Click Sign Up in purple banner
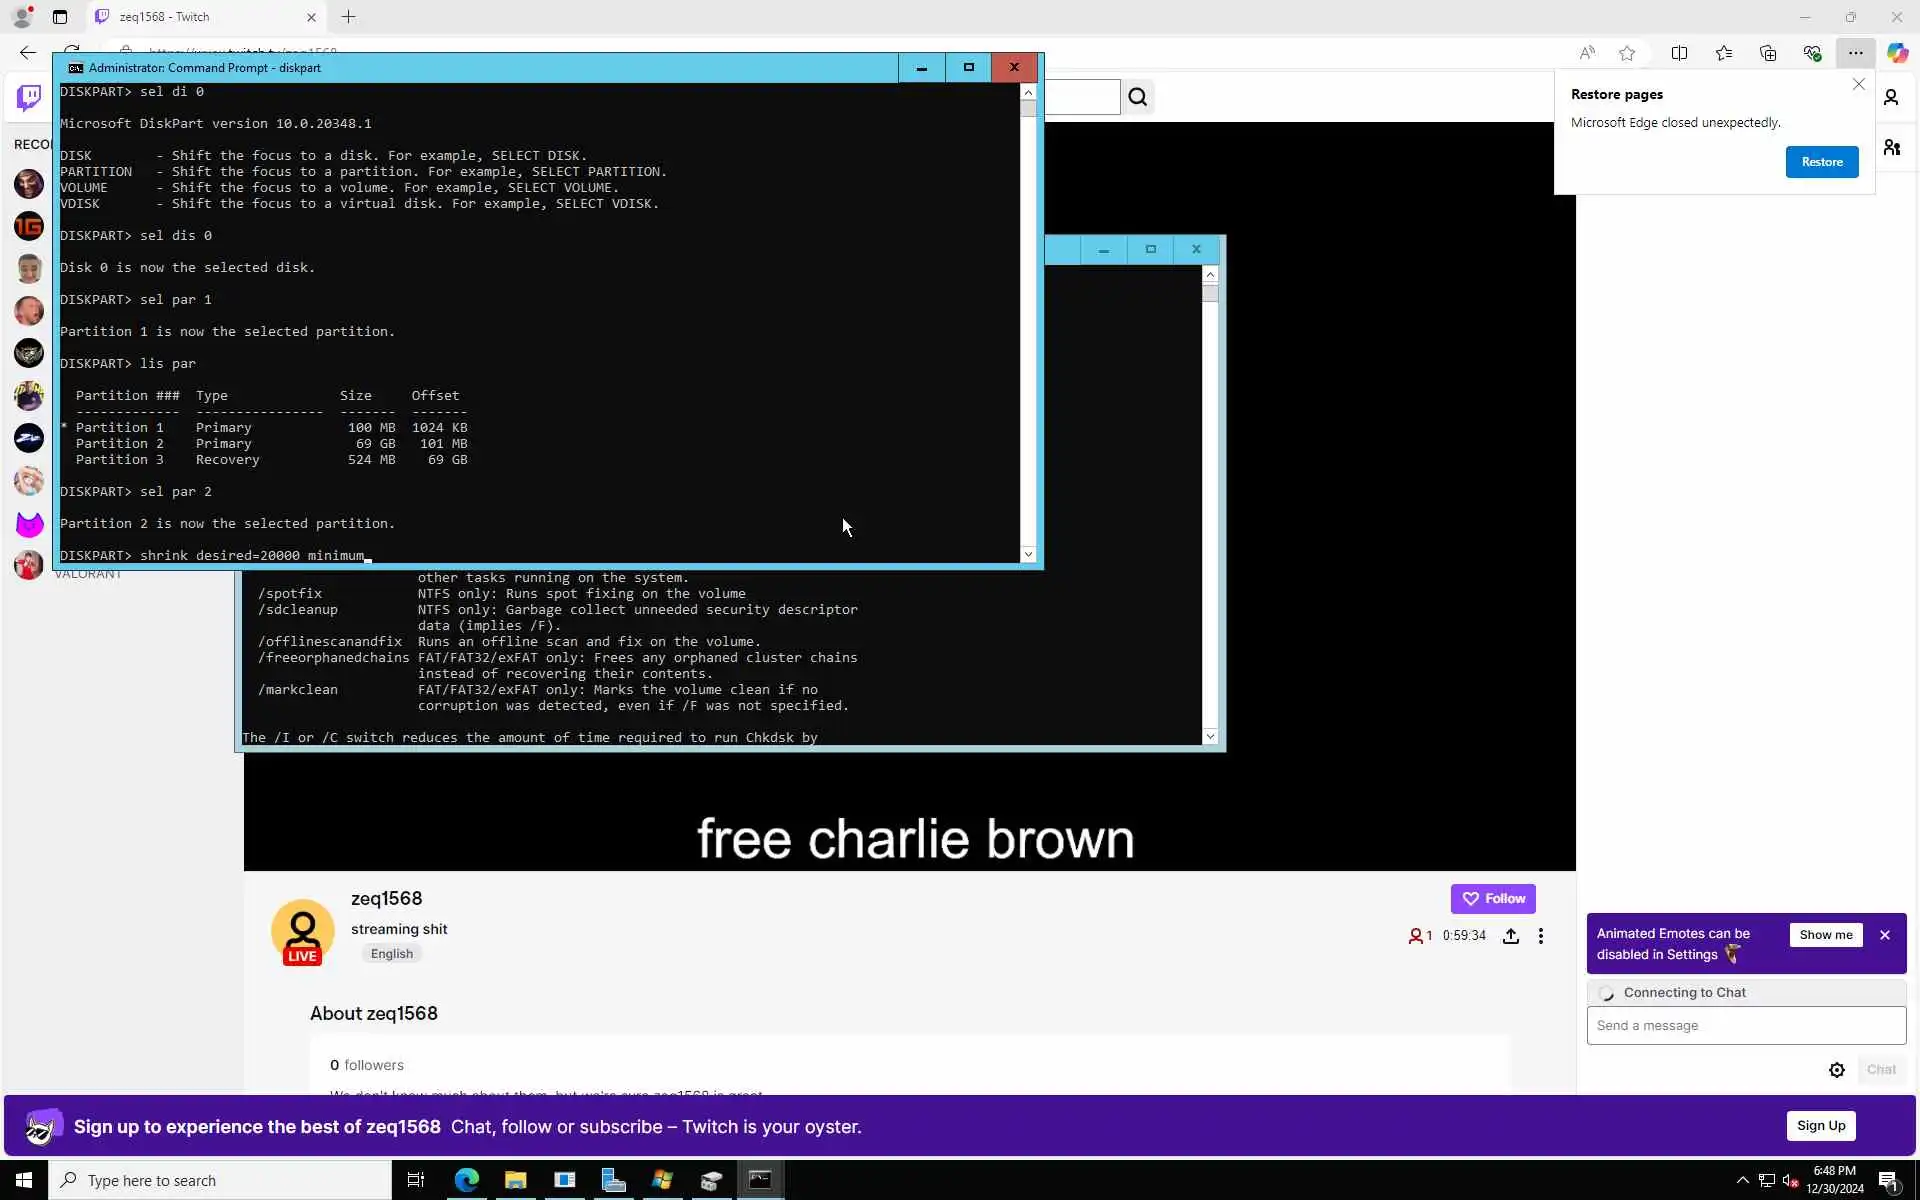This screenshot has width=1920, height=1200. pos(1820,1125)
